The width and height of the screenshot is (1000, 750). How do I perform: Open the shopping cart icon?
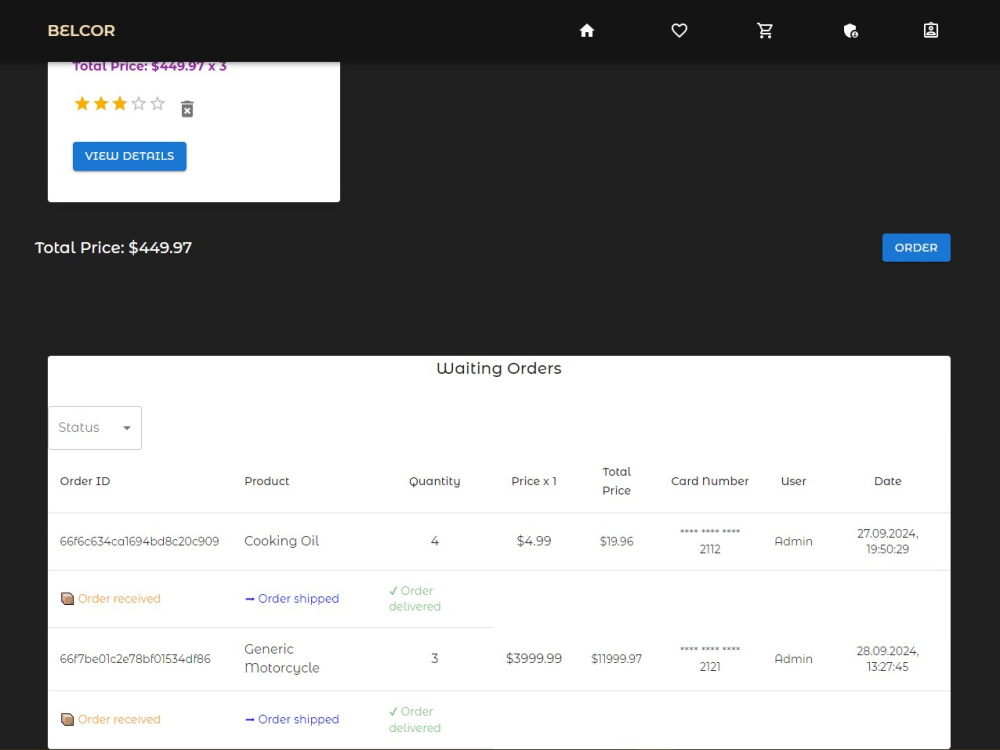[765, 31]
